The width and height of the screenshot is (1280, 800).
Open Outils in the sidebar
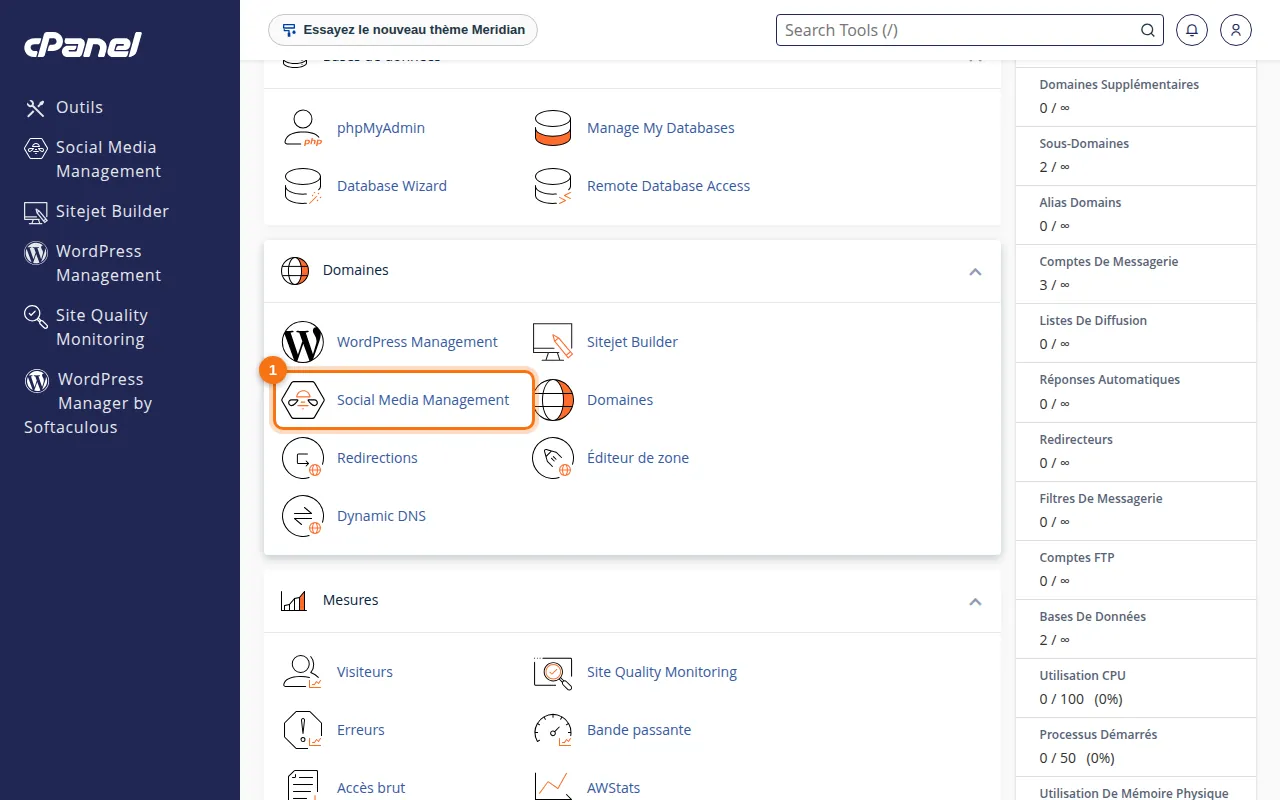[64, 107]
